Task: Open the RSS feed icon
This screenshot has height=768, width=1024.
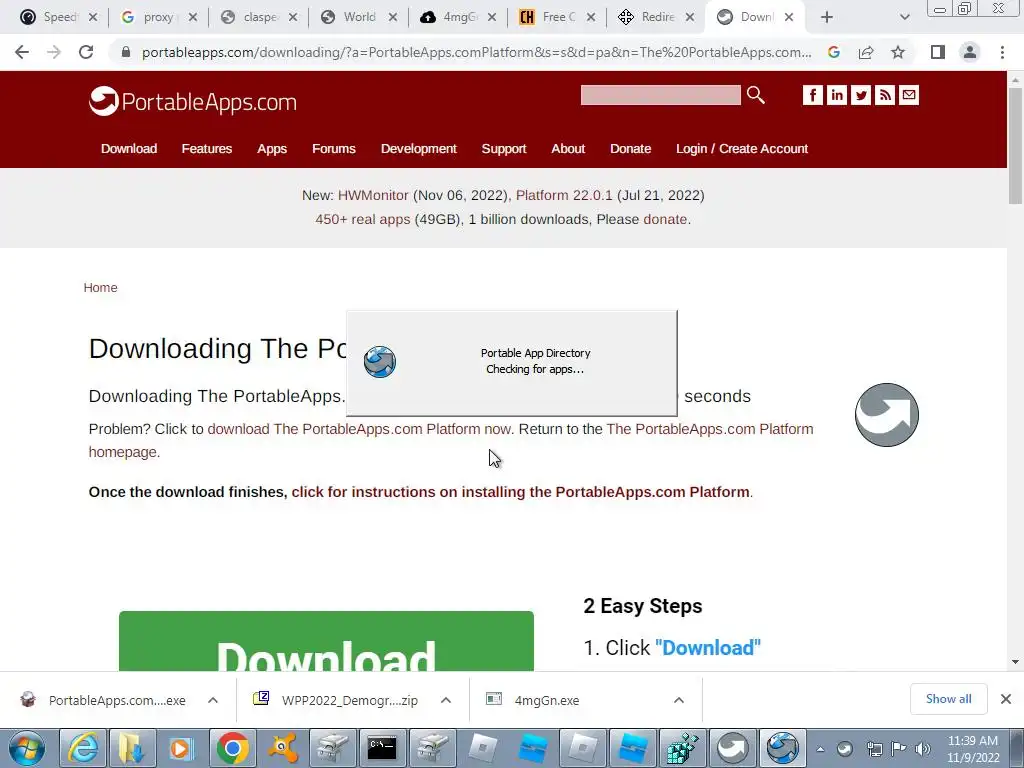Action: [885, 95]
